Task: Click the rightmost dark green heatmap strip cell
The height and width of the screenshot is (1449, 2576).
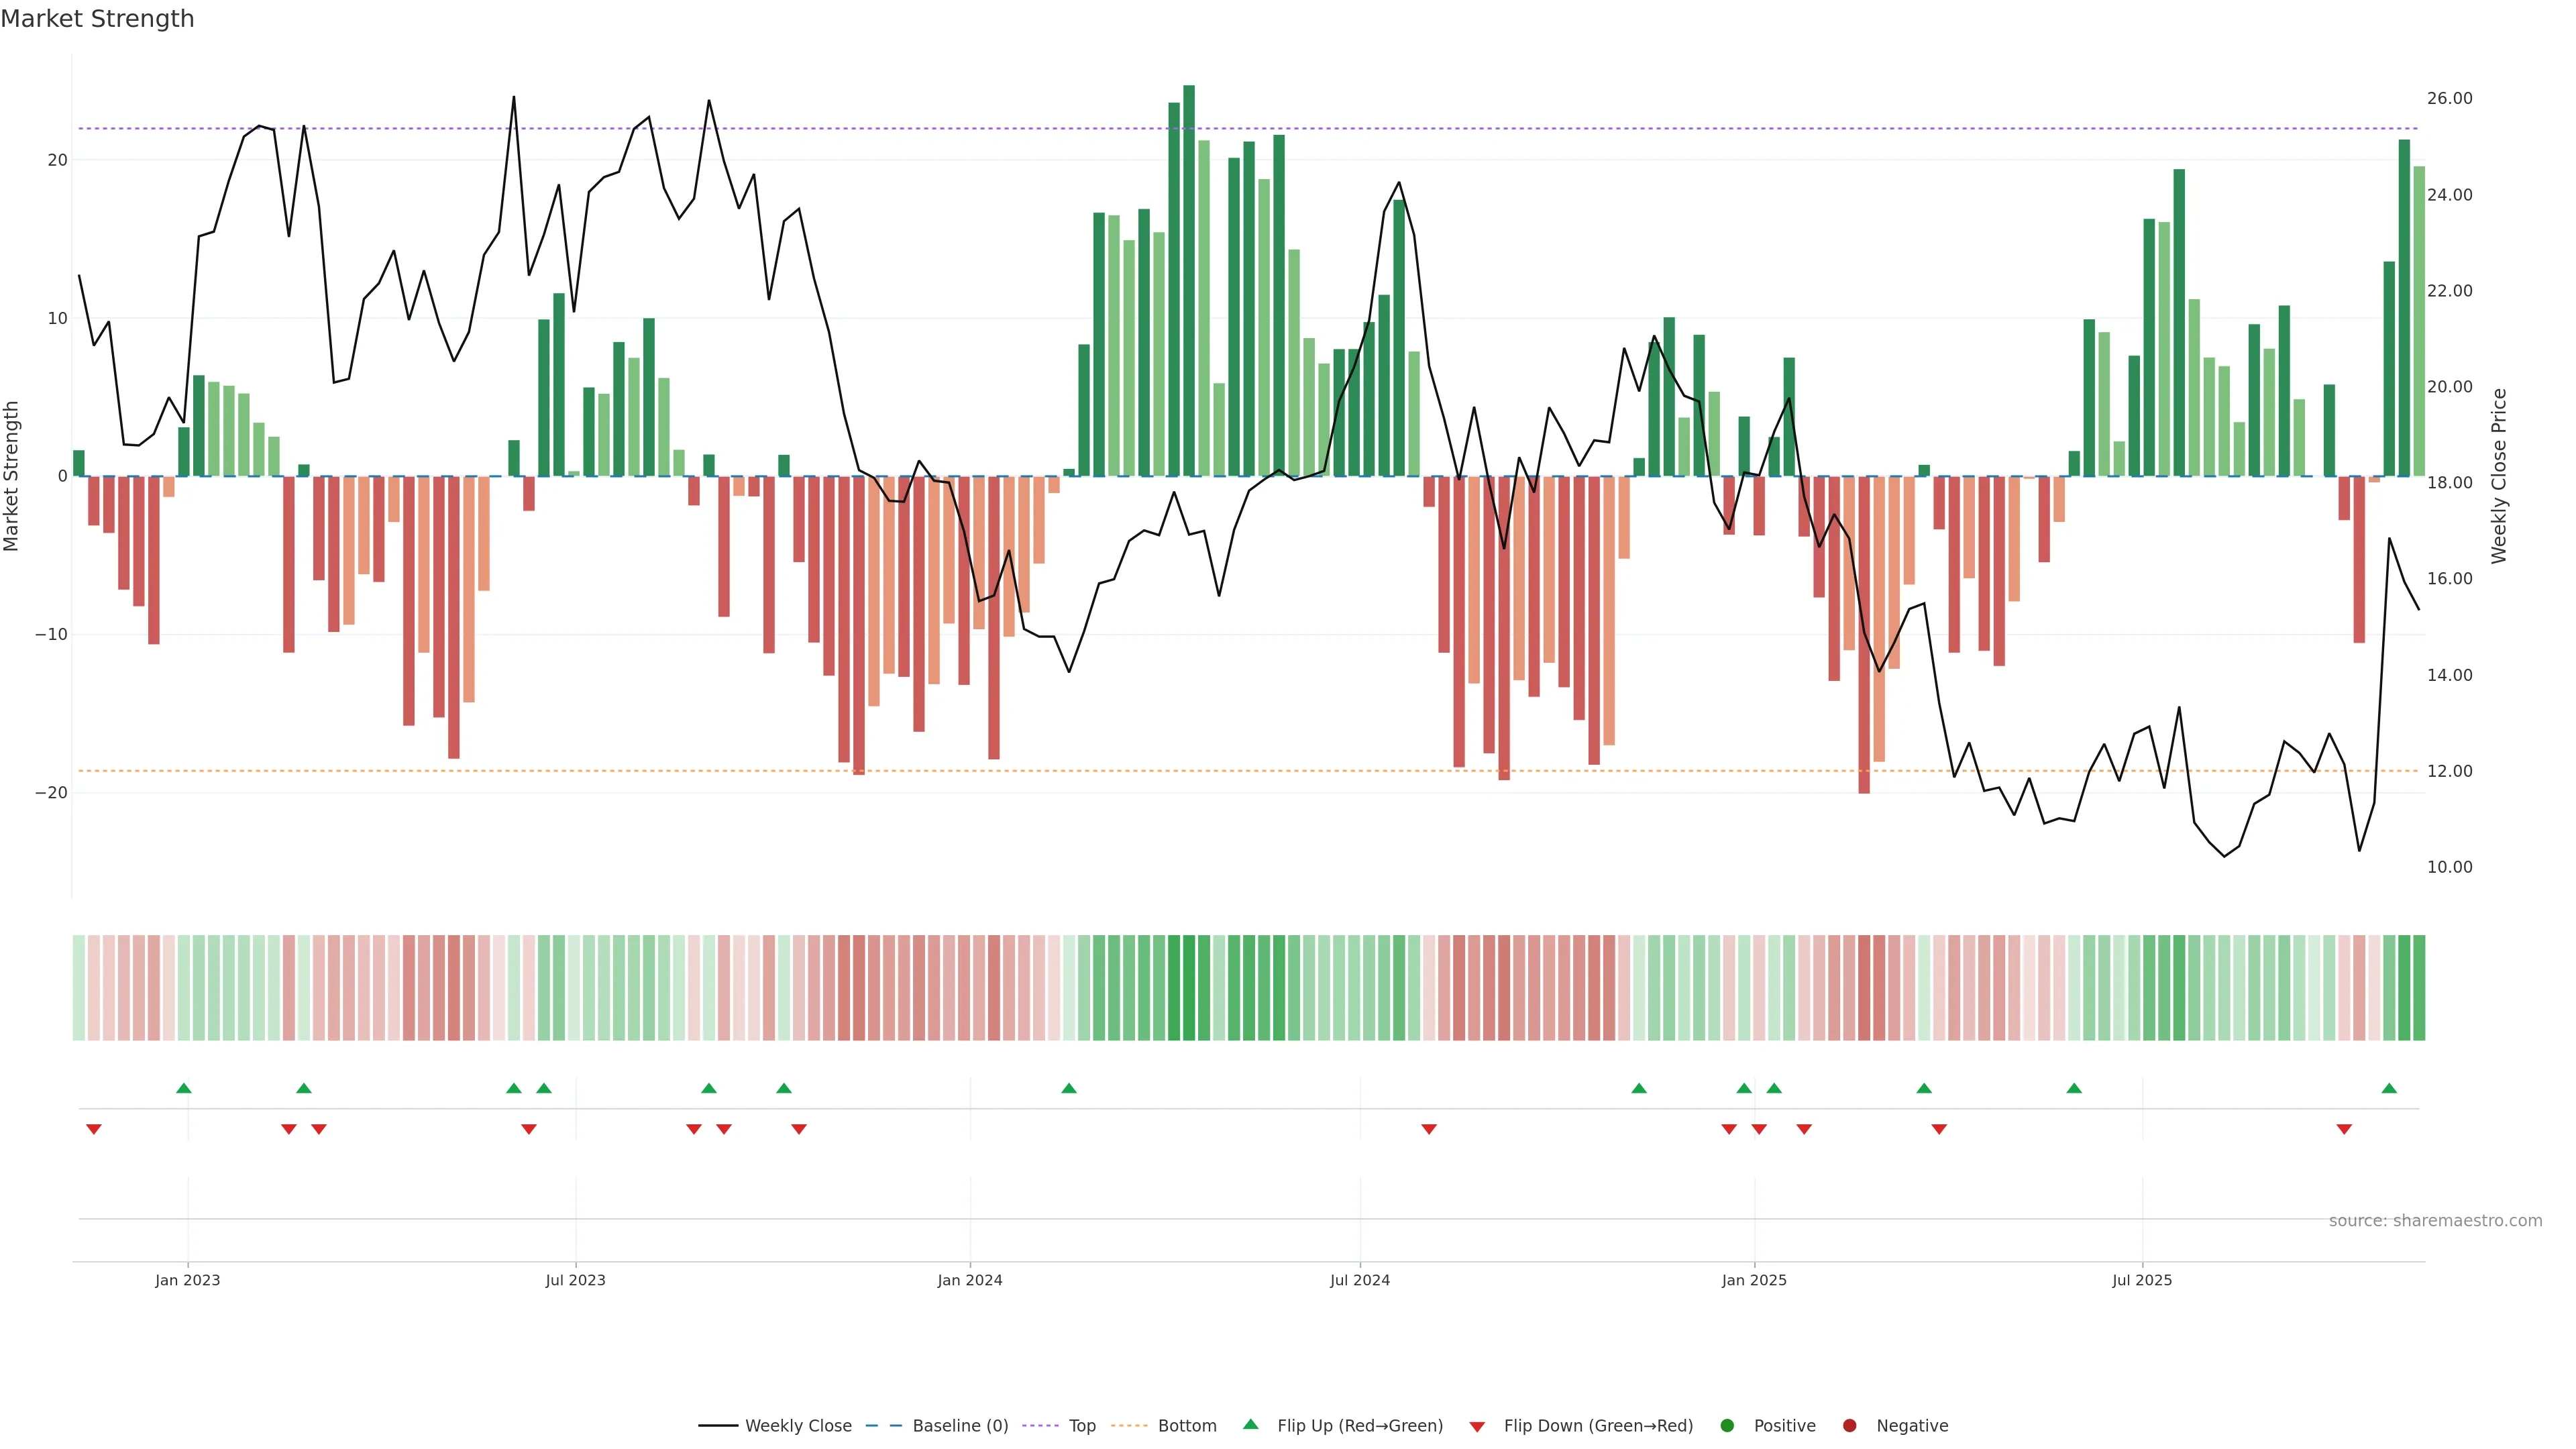Action: (x=2419, y=988)
